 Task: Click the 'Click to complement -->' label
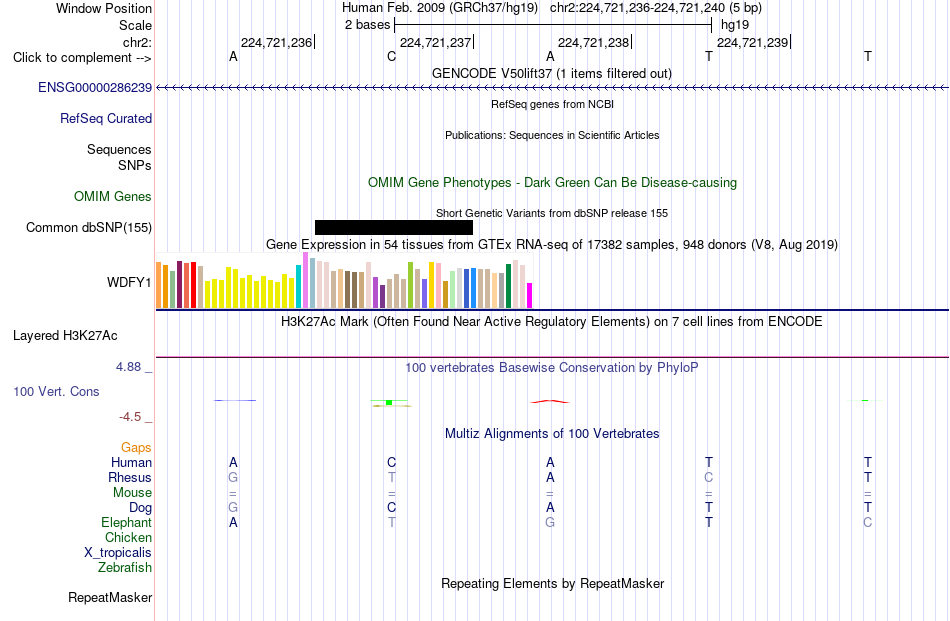pyautogui.click(x=82, y=58)
